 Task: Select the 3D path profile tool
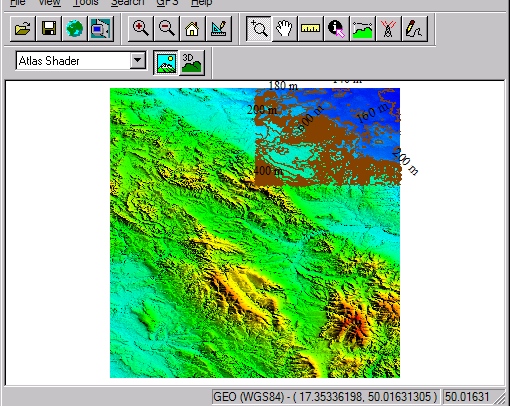click(363, 29)
